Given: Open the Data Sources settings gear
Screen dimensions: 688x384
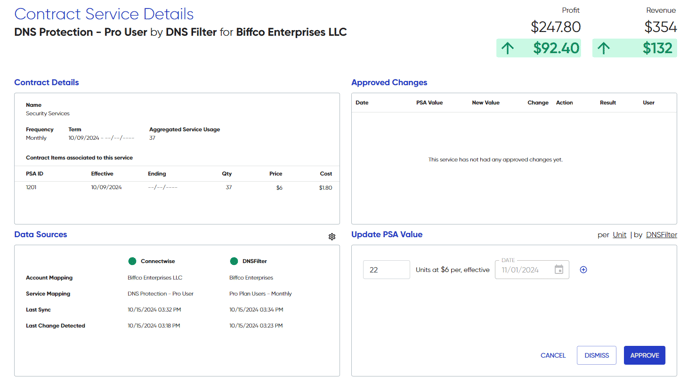Looking at the screenshot, I should coord(332,237).
